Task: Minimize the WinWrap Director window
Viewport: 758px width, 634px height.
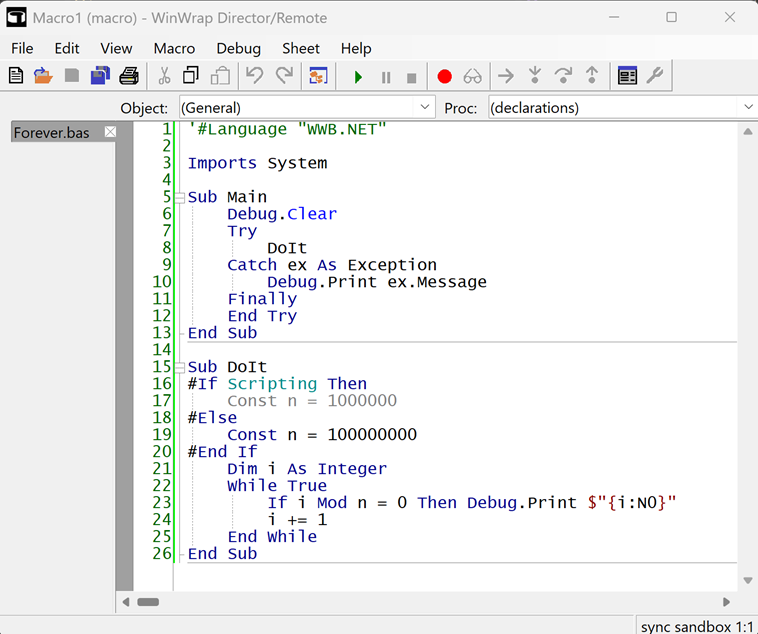Action: click(614, 17)
